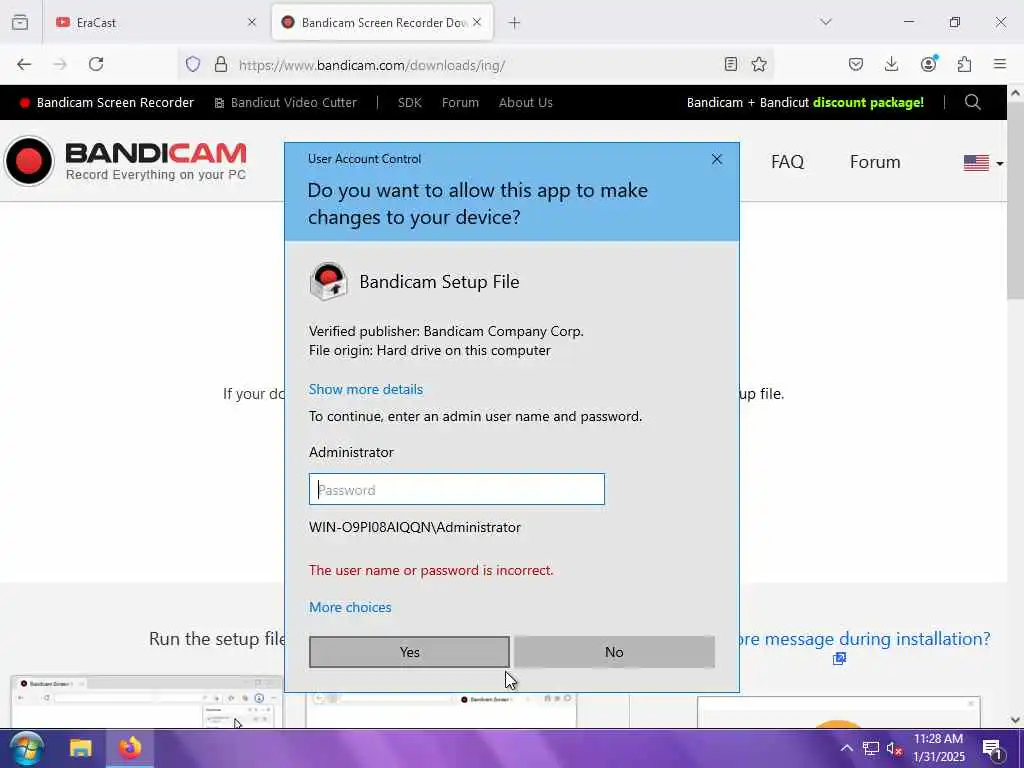Click the site padlock icon

[x=221, y=64]
